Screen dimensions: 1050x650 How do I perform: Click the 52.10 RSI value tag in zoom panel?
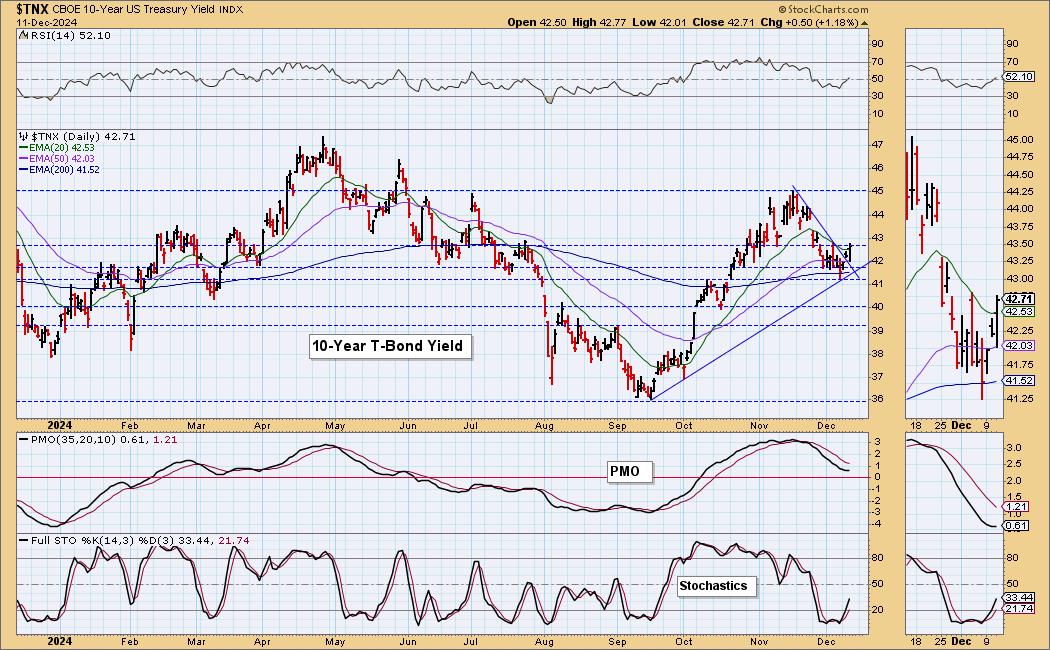pos(1019,77)
